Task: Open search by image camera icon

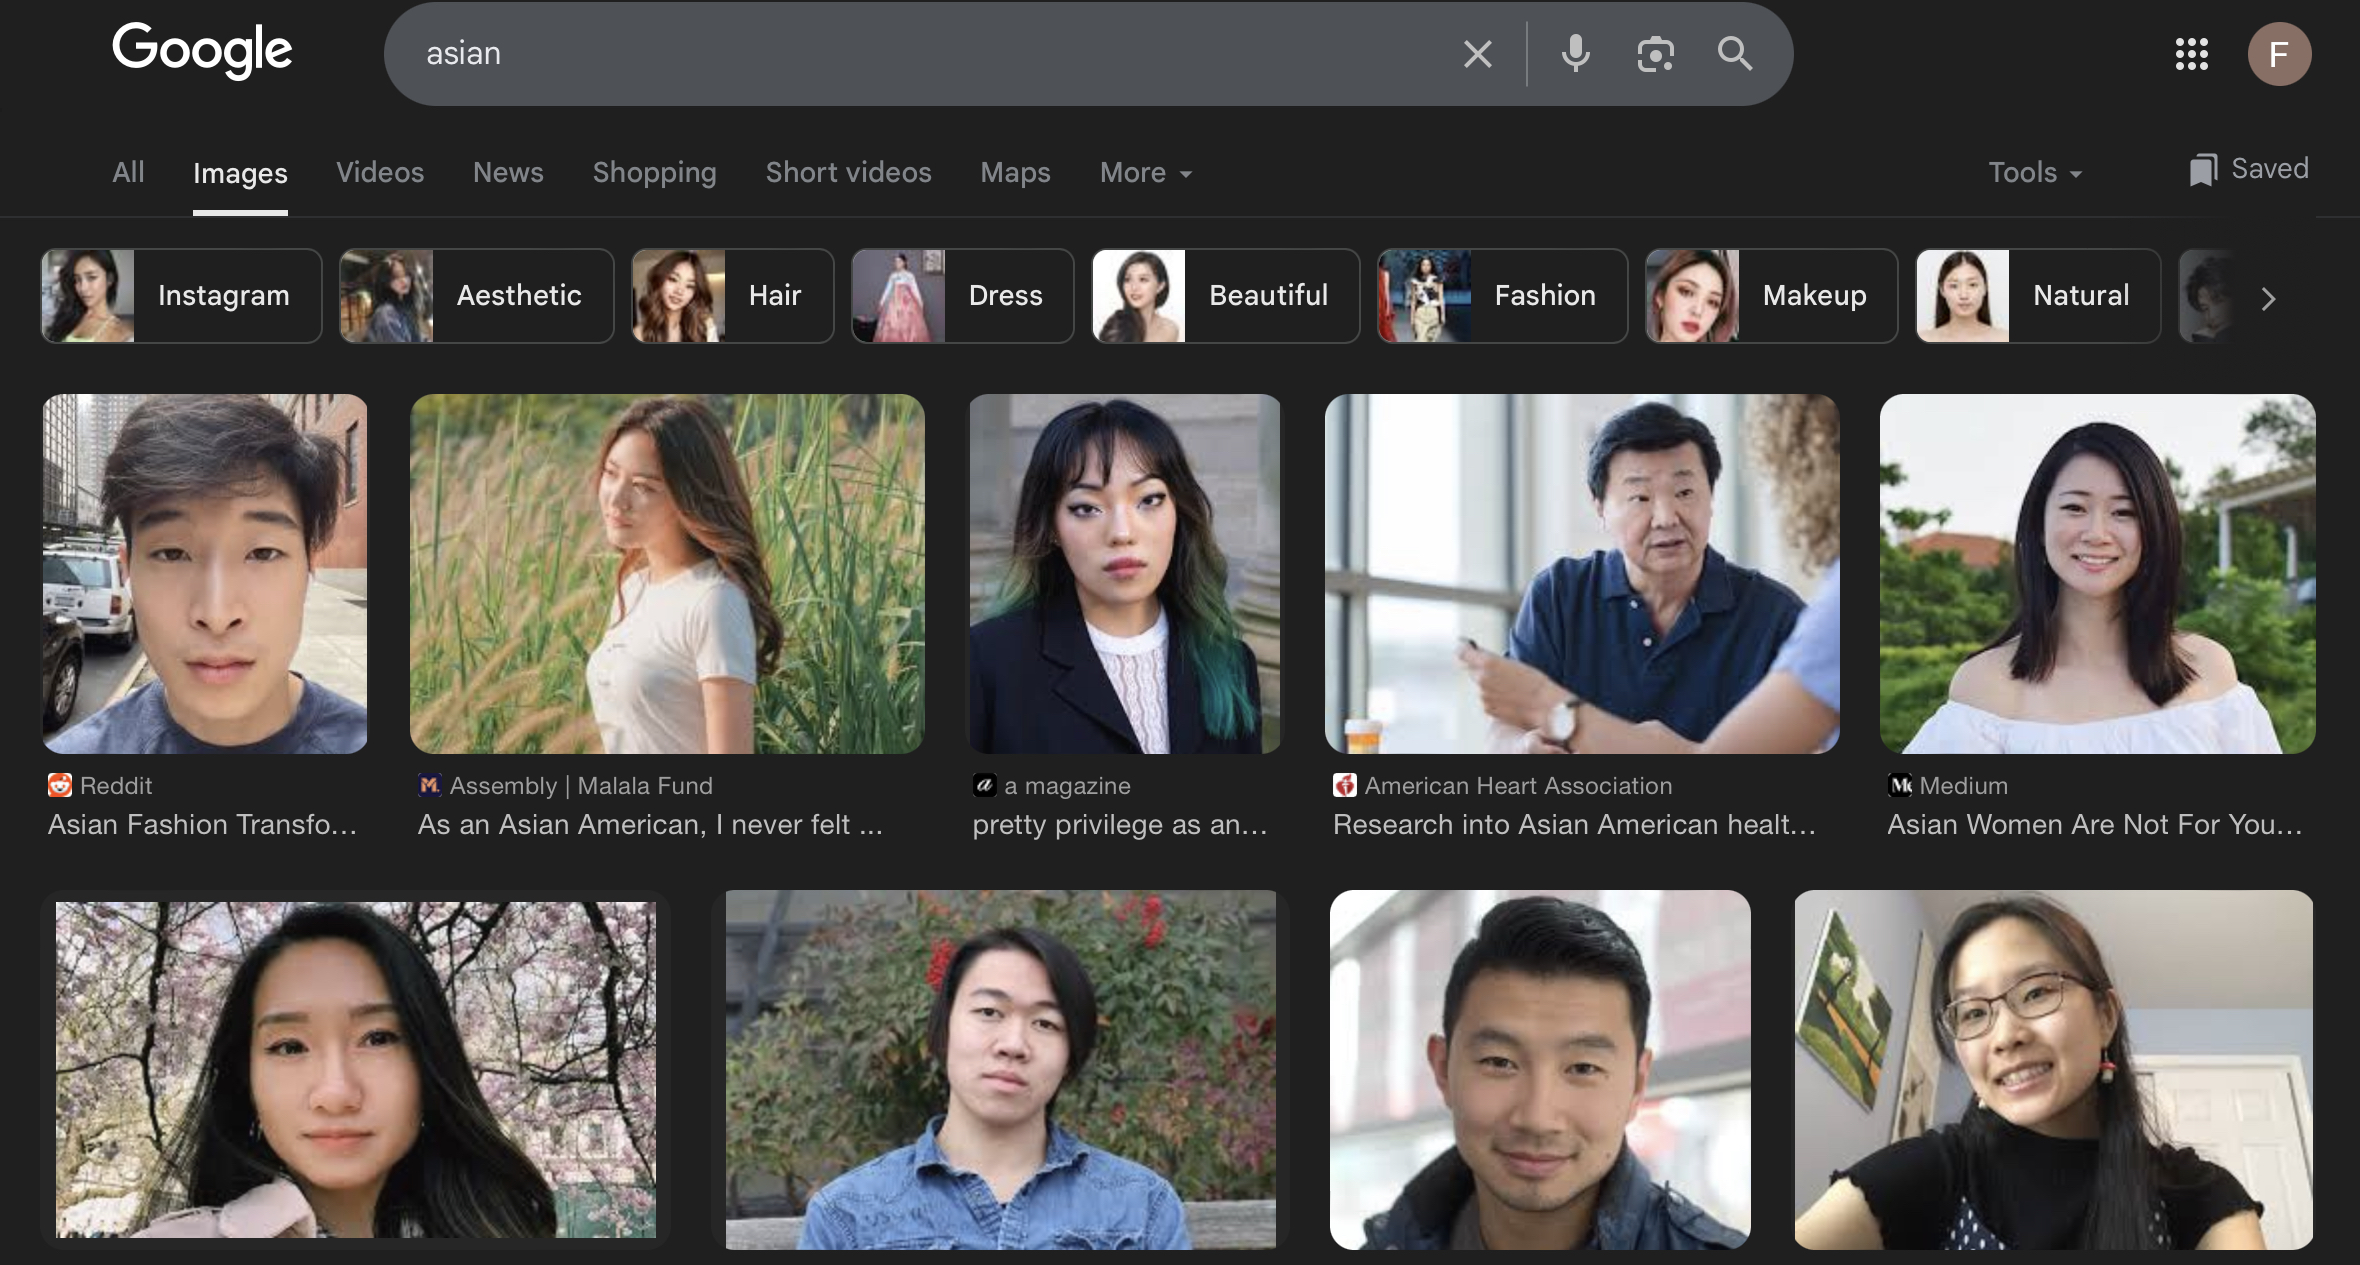Action: point(1655,54)
